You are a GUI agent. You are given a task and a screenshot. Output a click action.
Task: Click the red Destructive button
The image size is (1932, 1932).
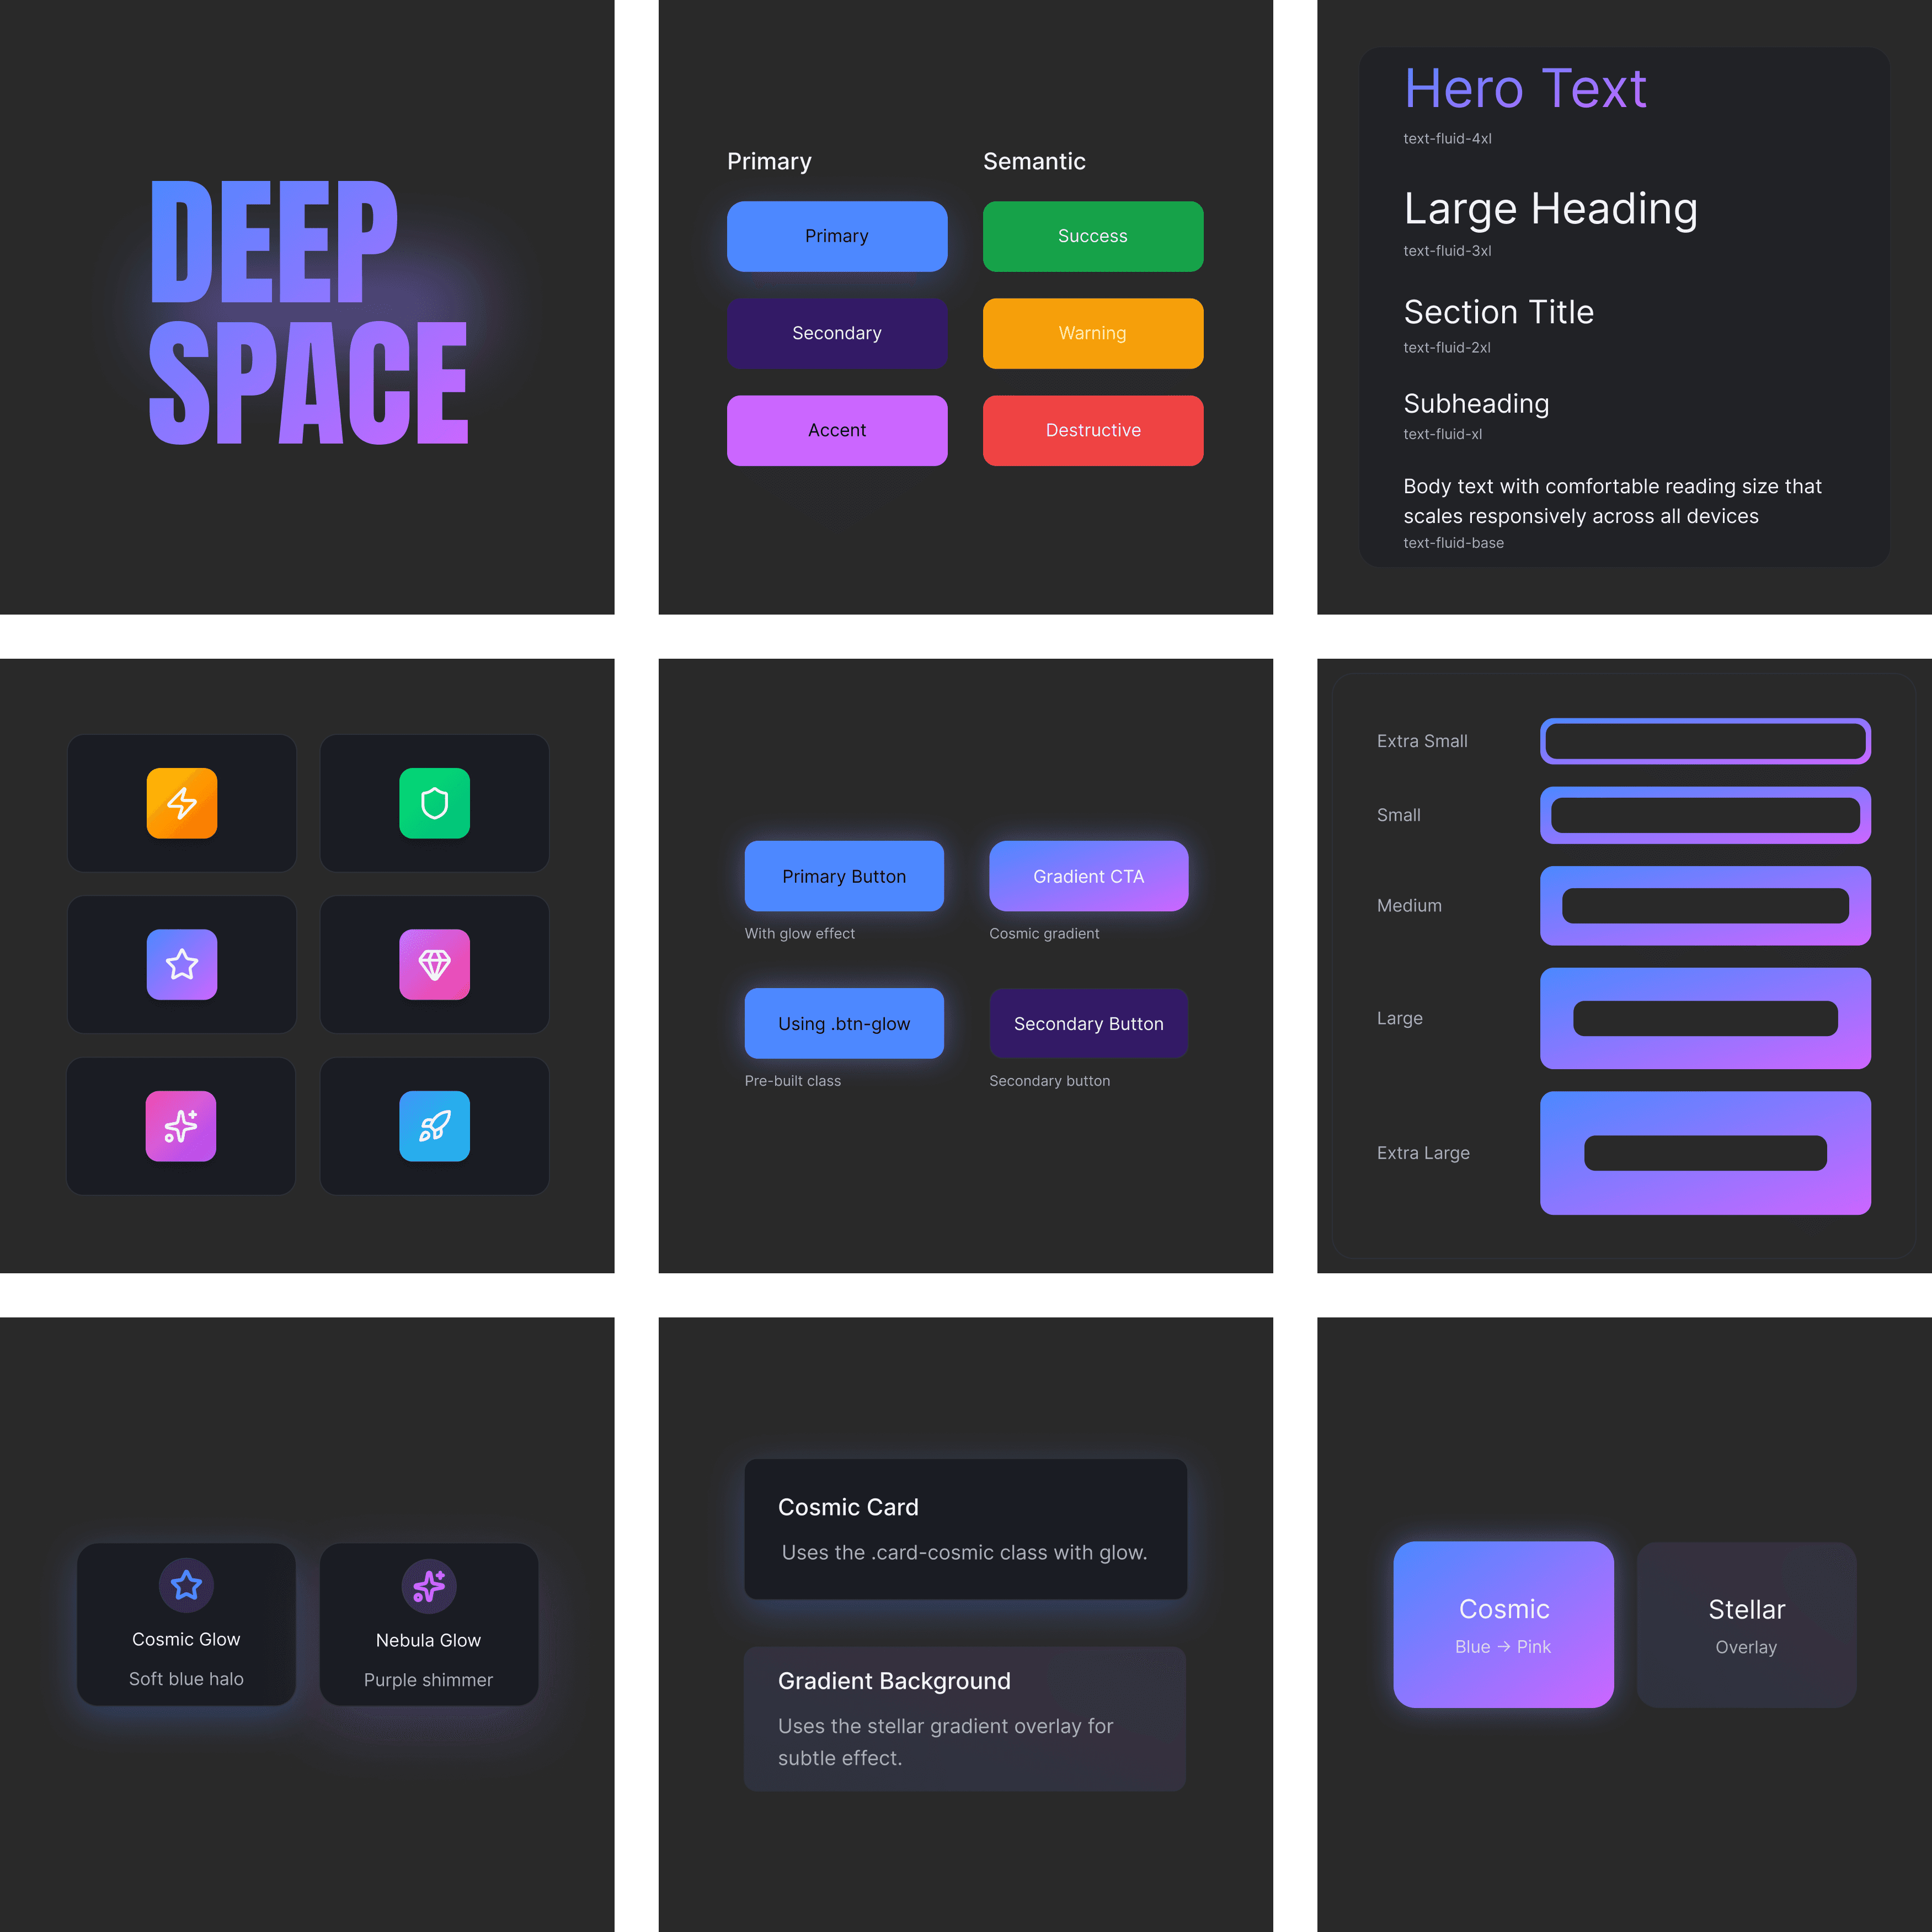tap(1092, 430)
